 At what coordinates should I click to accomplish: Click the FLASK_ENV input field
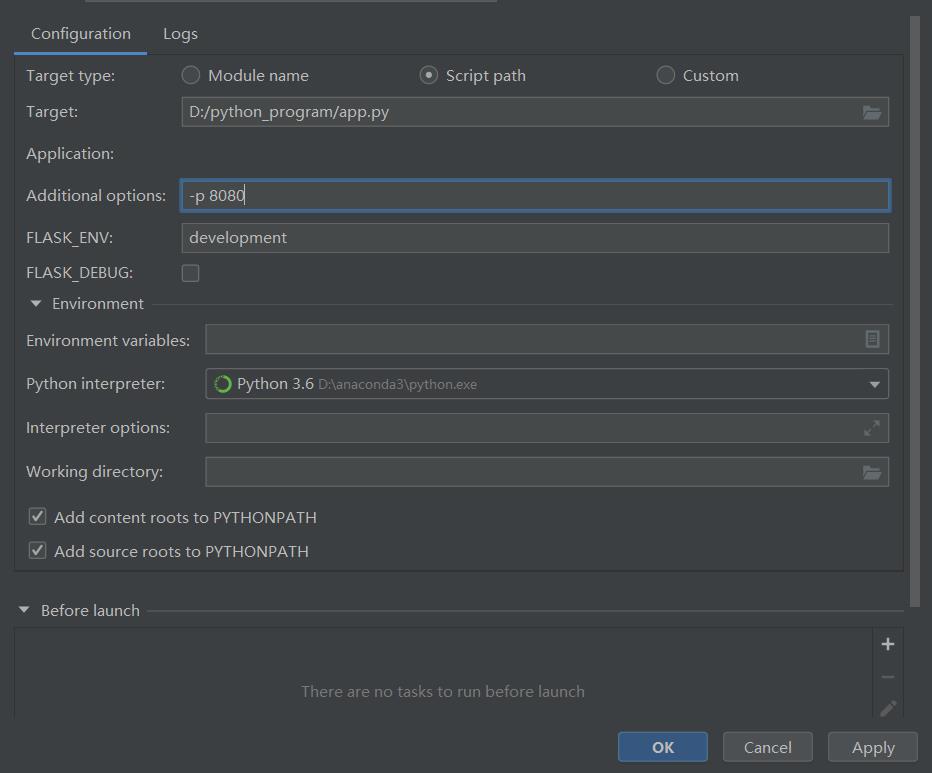[535, 238]
